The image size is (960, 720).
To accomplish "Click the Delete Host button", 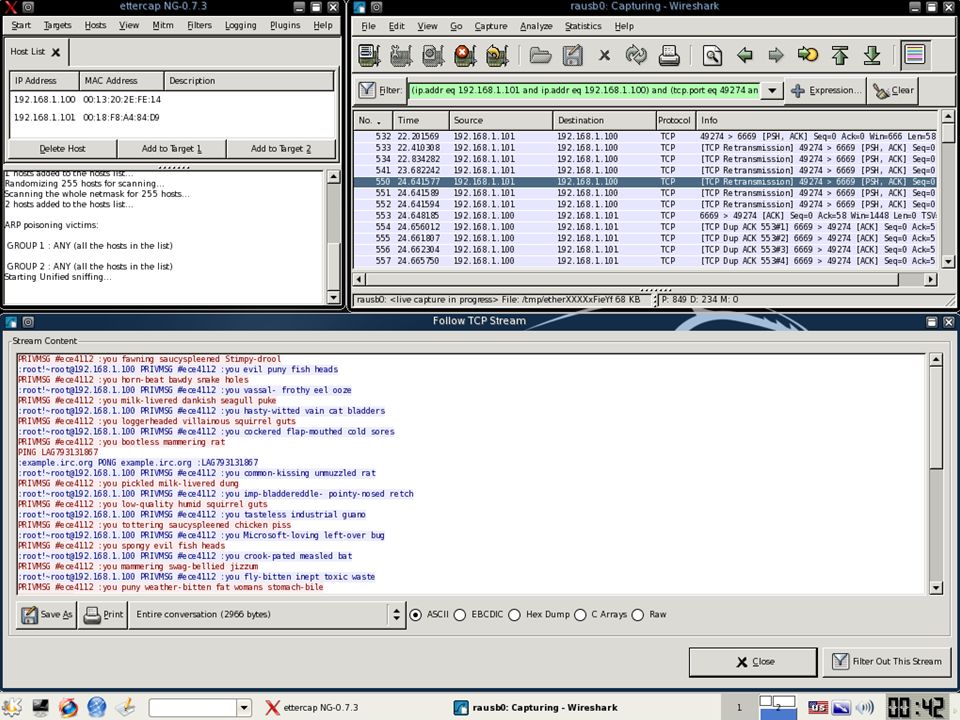I will click(x=62, y=149).
